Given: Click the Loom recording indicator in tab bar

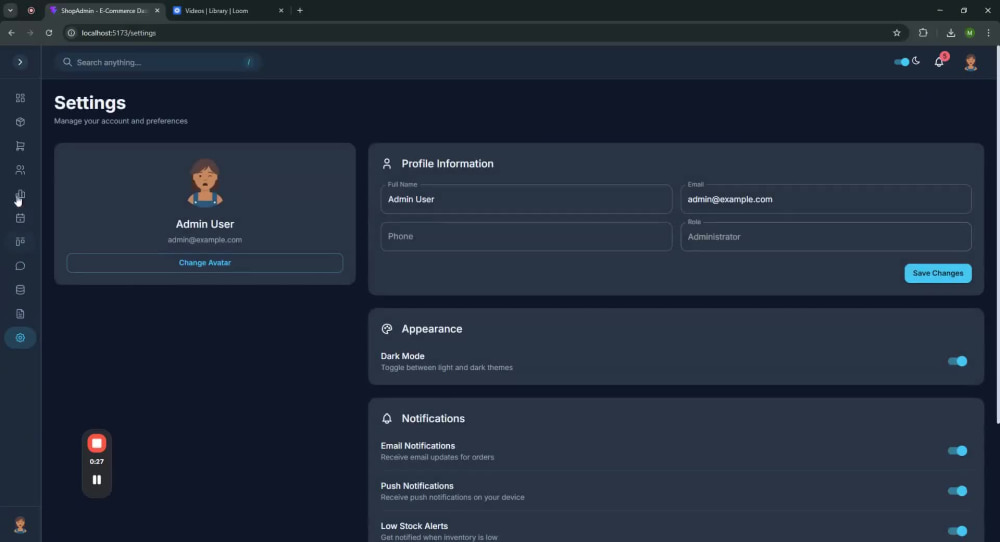Looking at the screenshot, I should click(31, 11).
